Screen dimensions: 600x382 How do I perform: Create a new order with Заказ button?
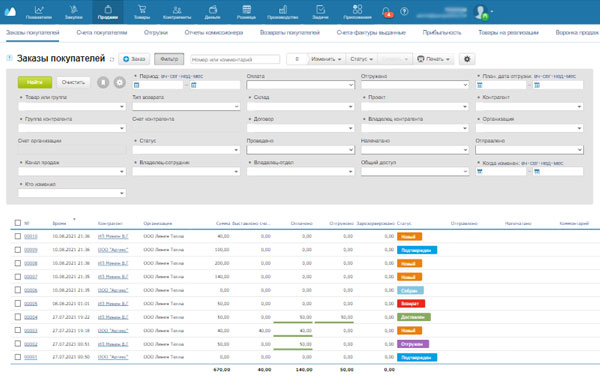[x=134, y=59]
